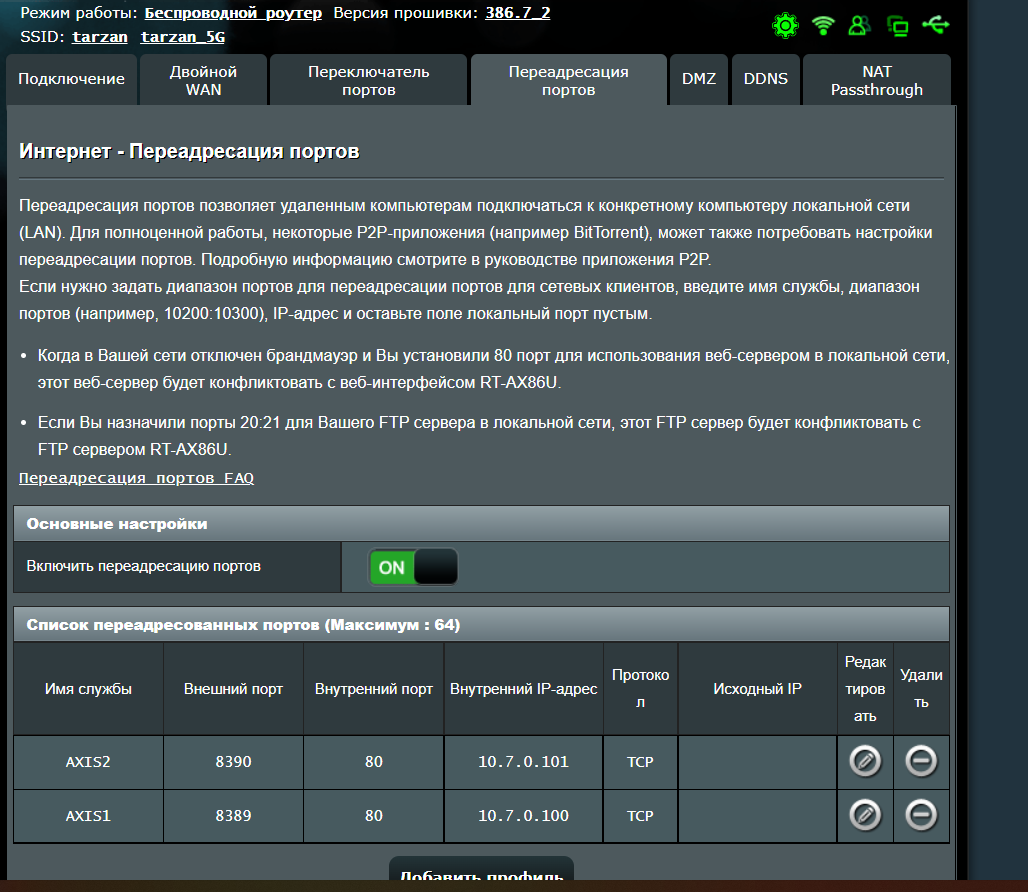Viewport: 1028px width, 892px height.
Task: Open the Двойной WAN tab
Action: click(x=203, y=80)
